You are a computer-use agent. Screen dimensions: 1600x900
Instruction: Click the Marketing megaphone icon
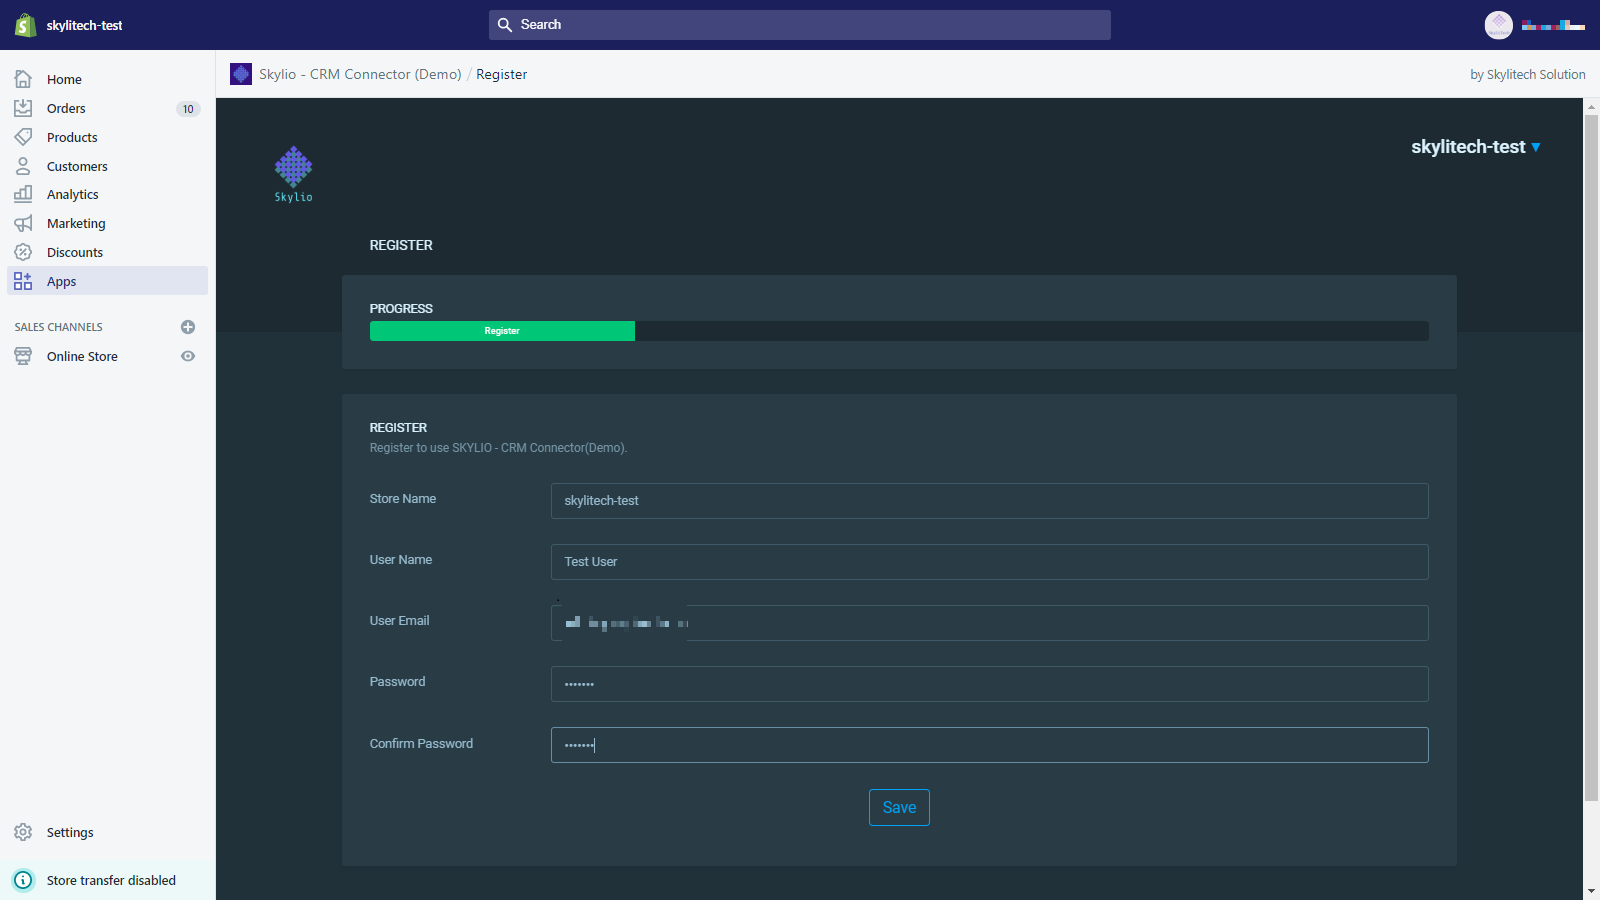pos(23,223)
